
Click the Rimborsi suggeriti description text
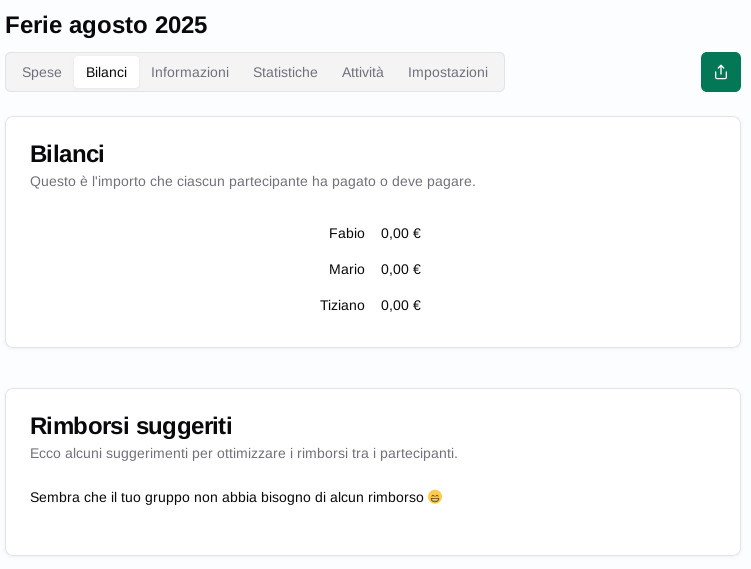[244, 453]
